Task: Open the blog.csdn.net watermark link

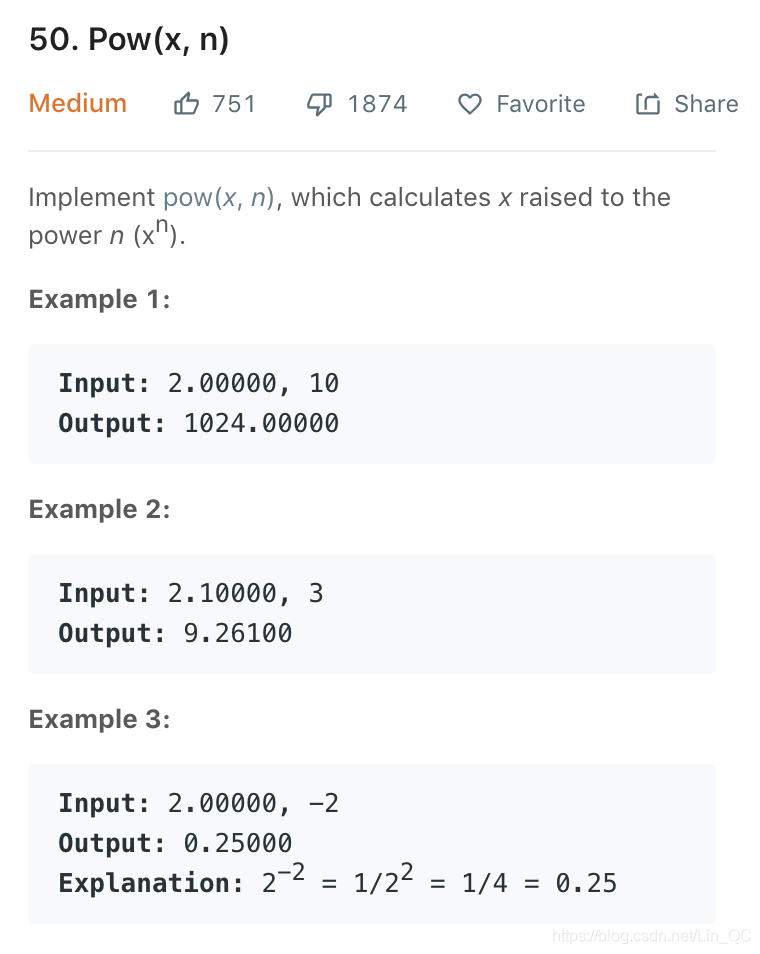Action: point(651,936)
